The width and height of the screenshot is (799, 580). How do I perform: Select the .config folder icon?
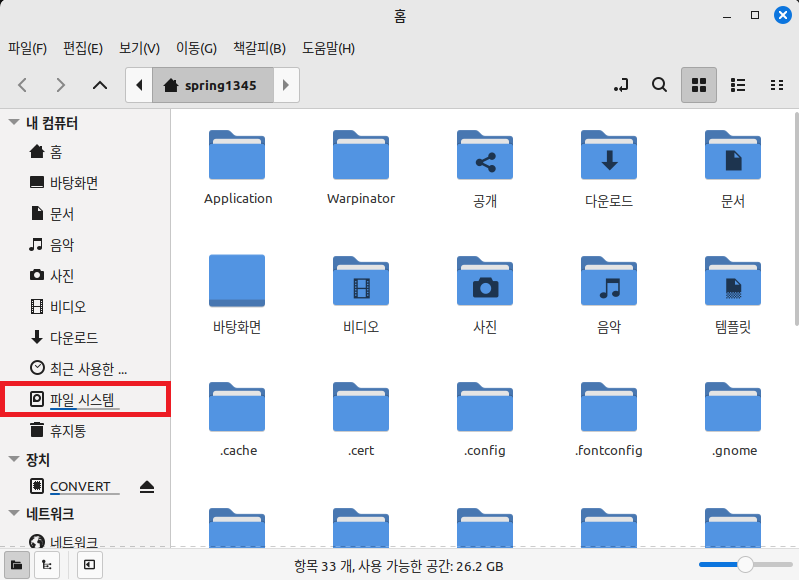click(485, 407)
